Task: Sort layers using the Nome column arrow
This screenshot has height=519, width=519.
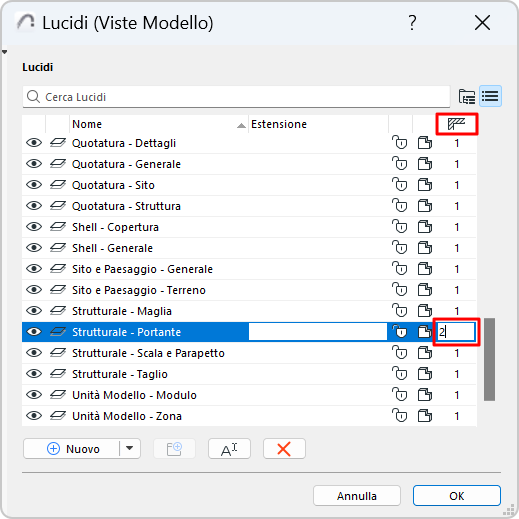Action: [241, 125]
